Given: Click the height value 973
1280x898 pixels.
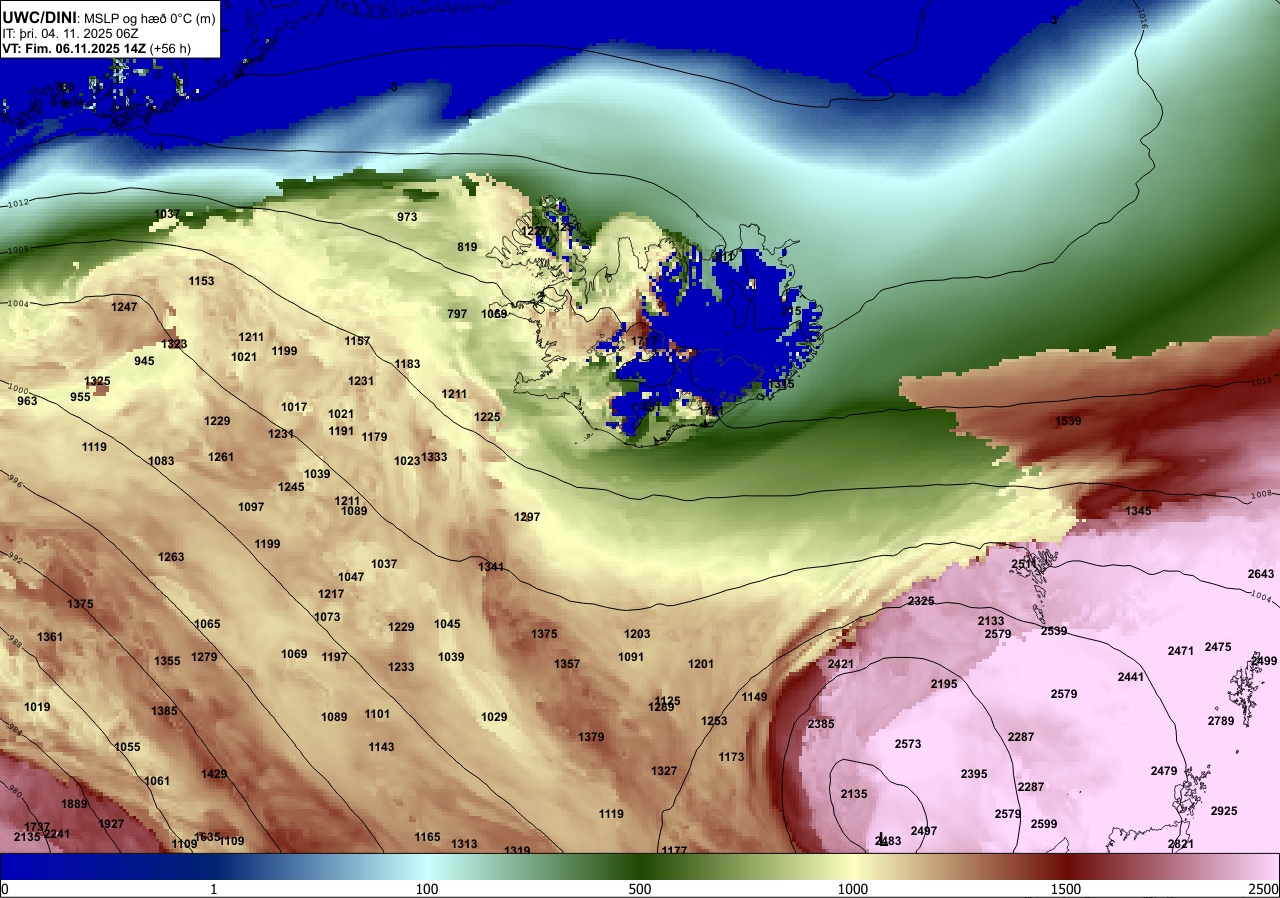Looking at the screenshot, I should (407, 217).
